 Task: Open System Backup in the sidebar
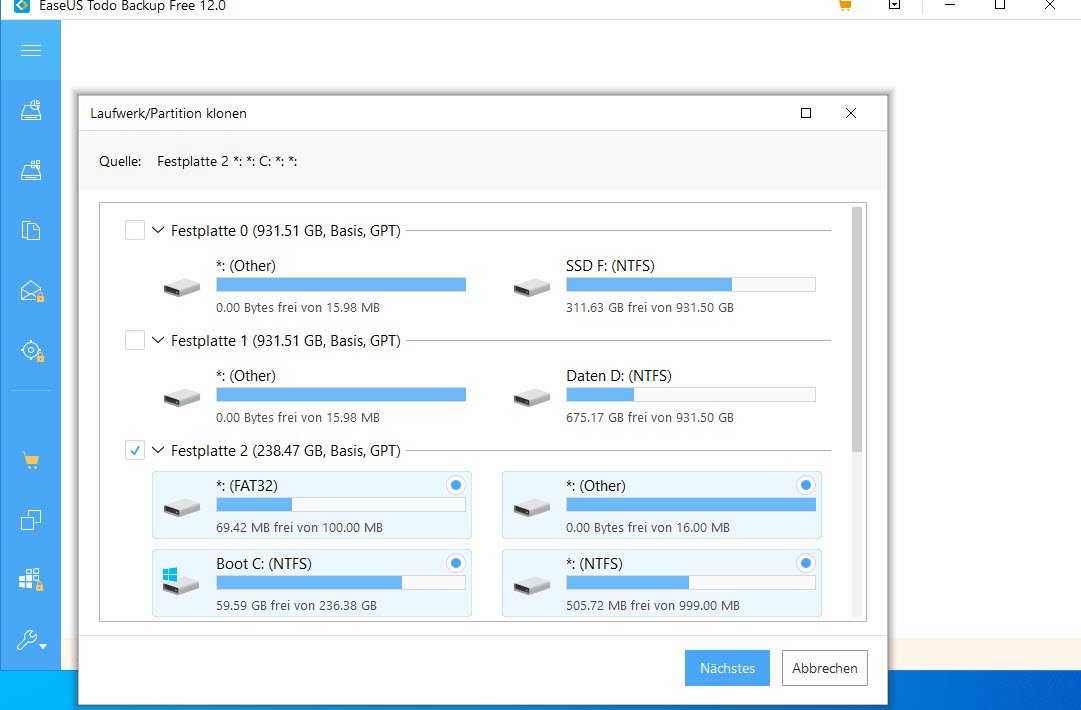click(30, 171)
